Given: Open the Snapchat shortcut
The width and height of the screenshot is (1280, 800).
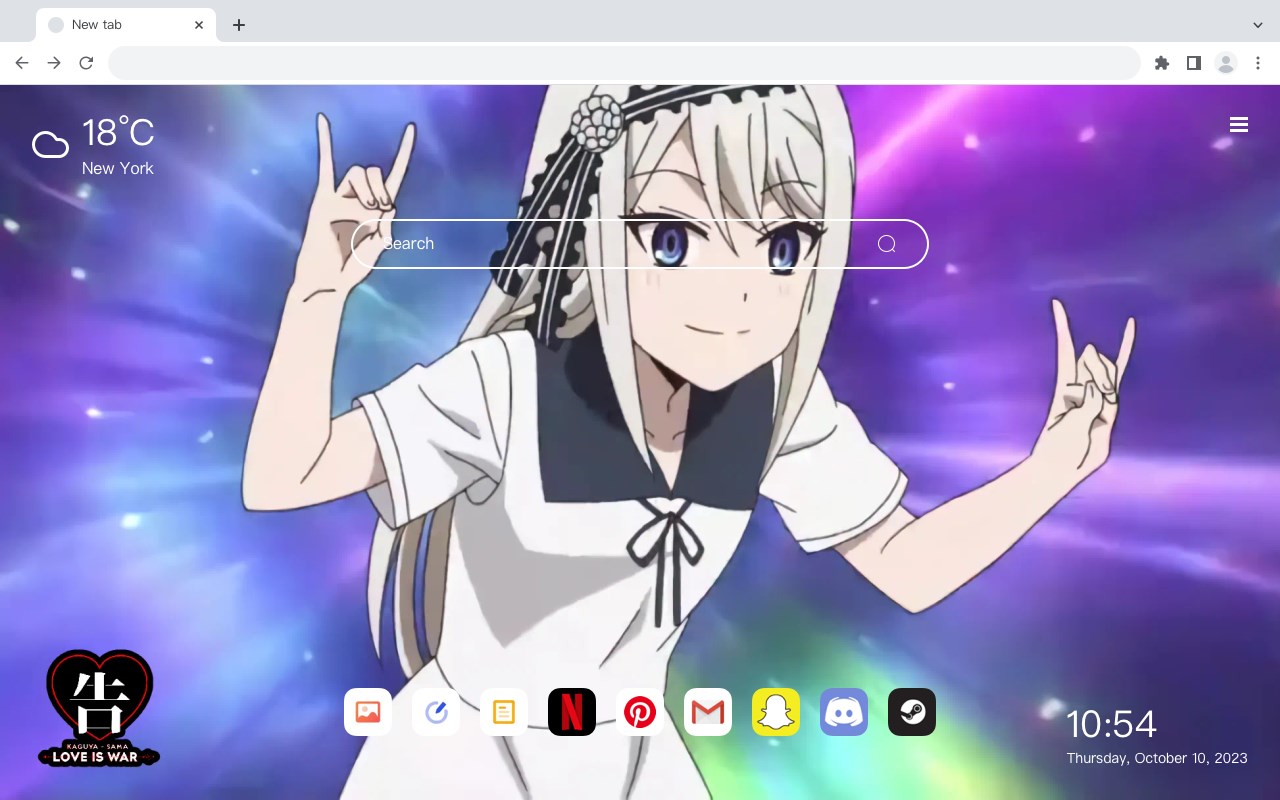Looking at the screenshot, I should (x=776, y=712).
